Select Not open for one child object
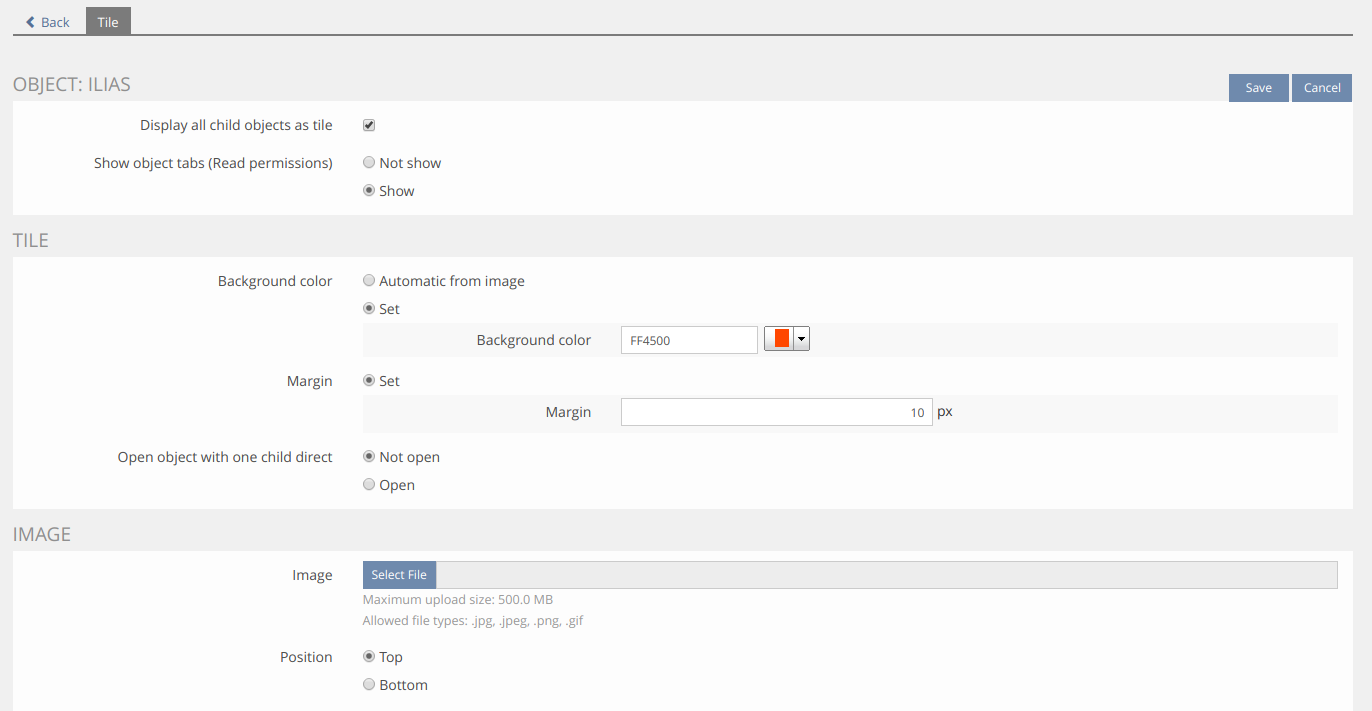This screenshot has height=711, width=1372. tap(369, 457)
